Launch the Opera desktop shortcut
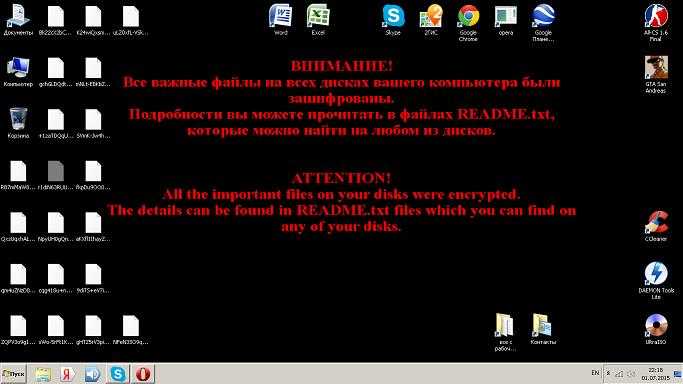 click(x=506, y=20)
